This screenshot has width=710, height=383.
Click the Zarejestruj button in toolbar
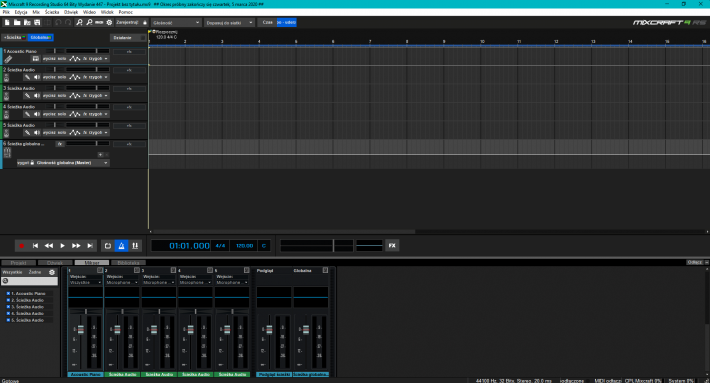(x=127, y=22)
